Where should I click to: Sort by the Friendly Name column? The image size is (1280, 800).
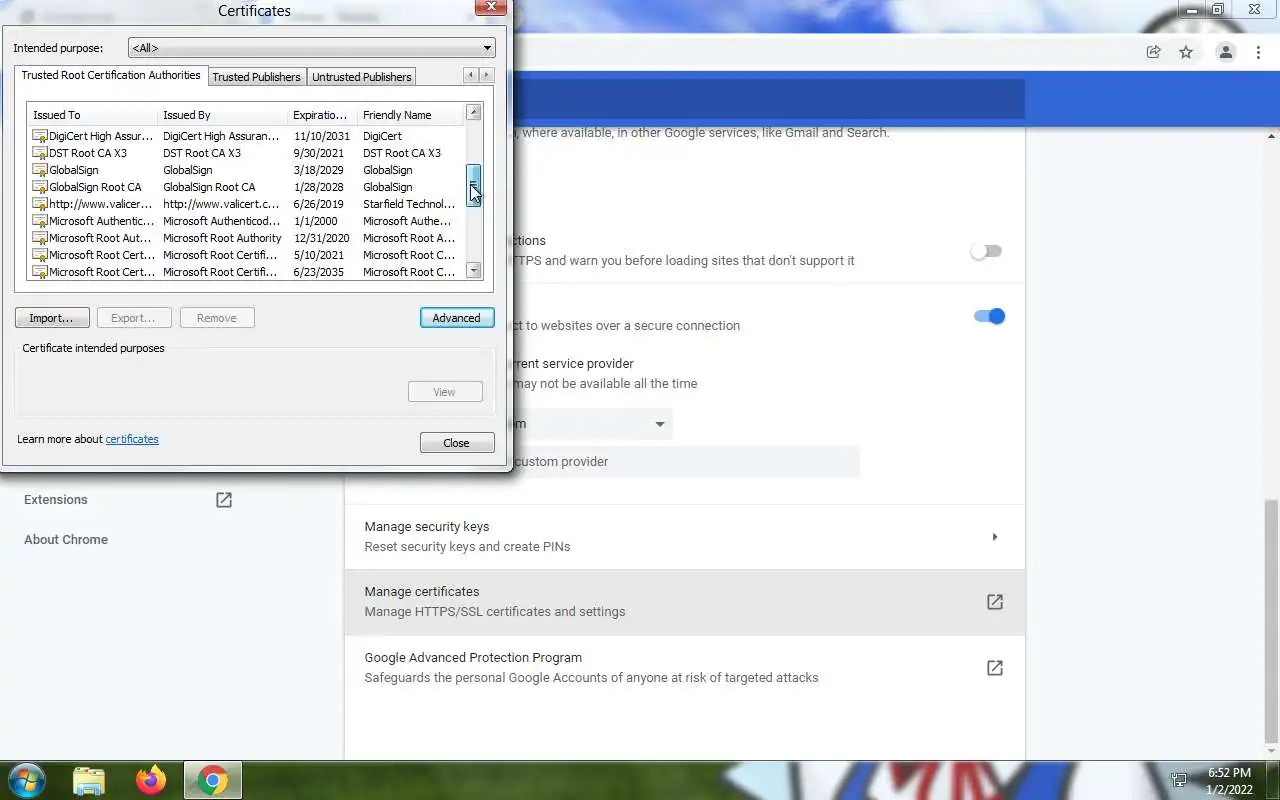410,115
